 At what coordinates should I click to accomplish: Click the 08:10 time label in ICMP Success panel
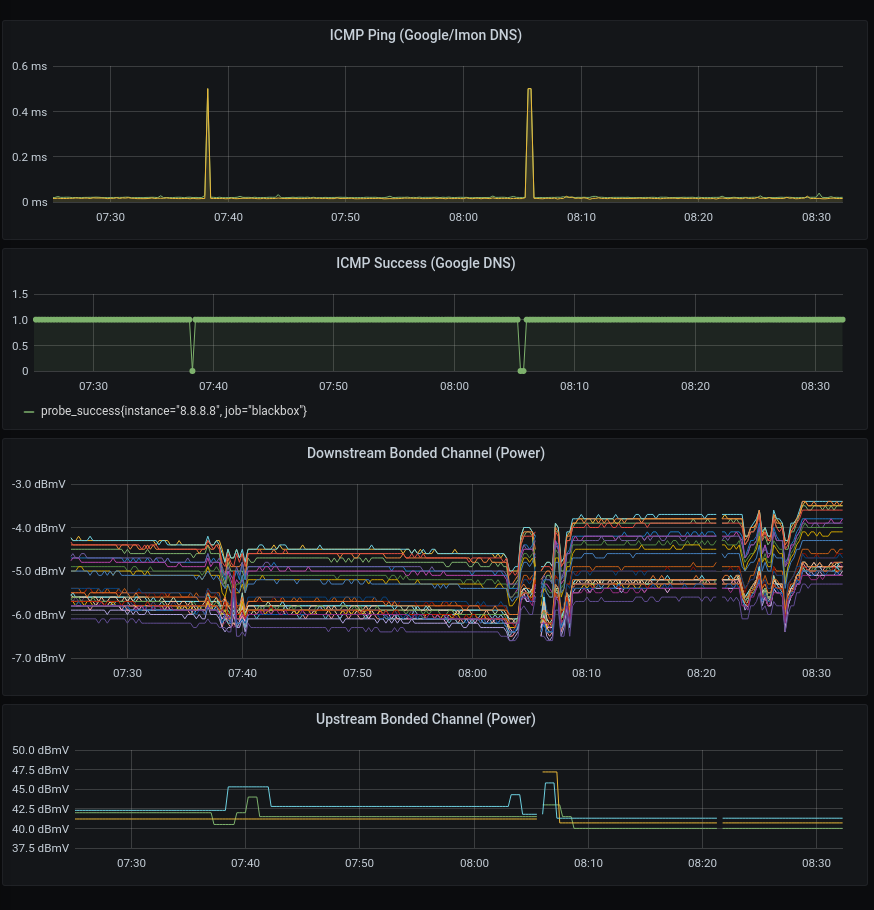pos(575,387)
